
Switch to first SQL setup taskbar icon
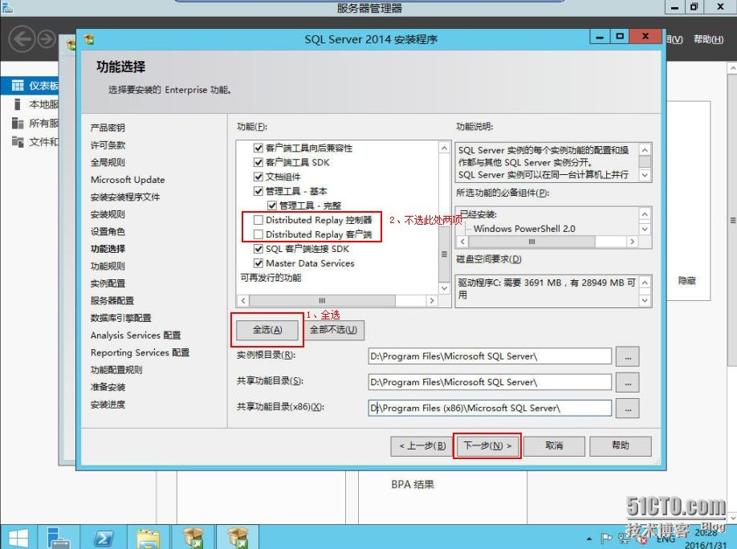pyautogui.click(x=193, y=538)
